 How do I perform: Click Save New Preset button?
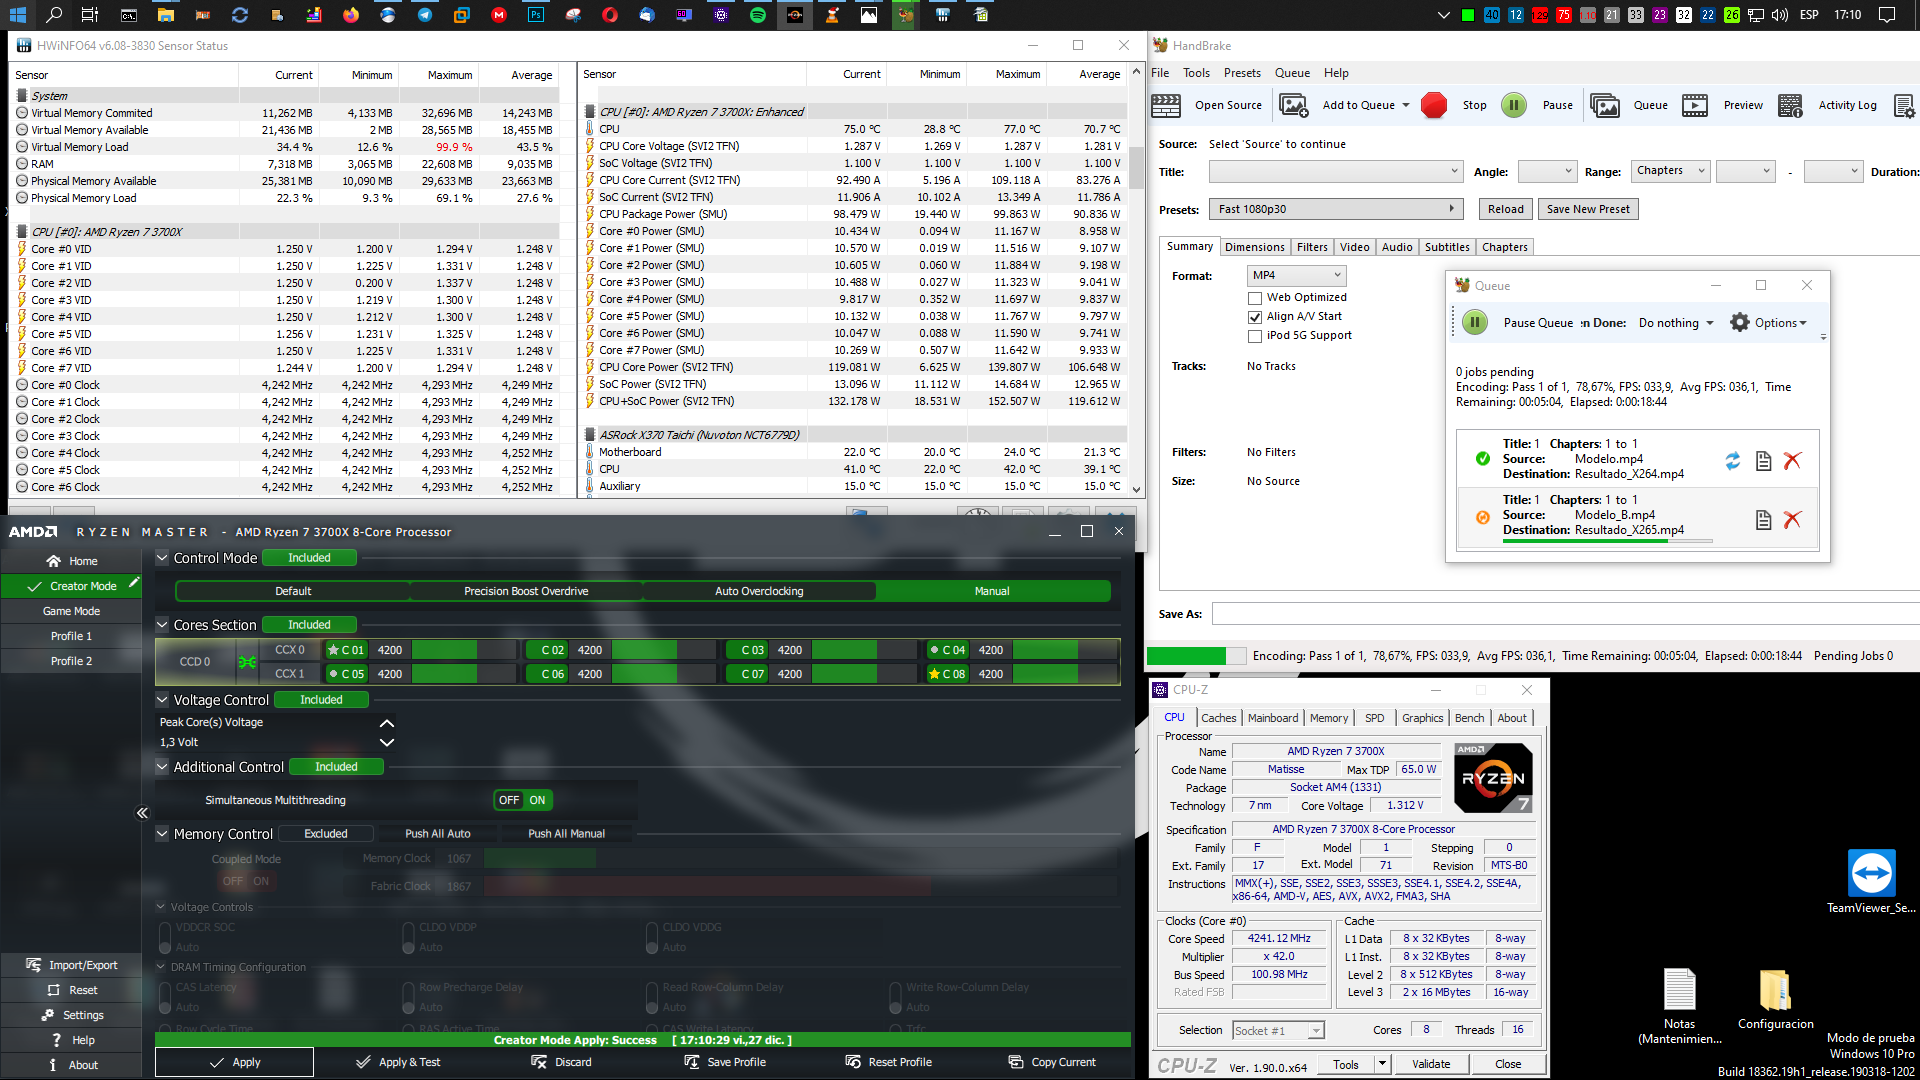[x=1588, y=209]
